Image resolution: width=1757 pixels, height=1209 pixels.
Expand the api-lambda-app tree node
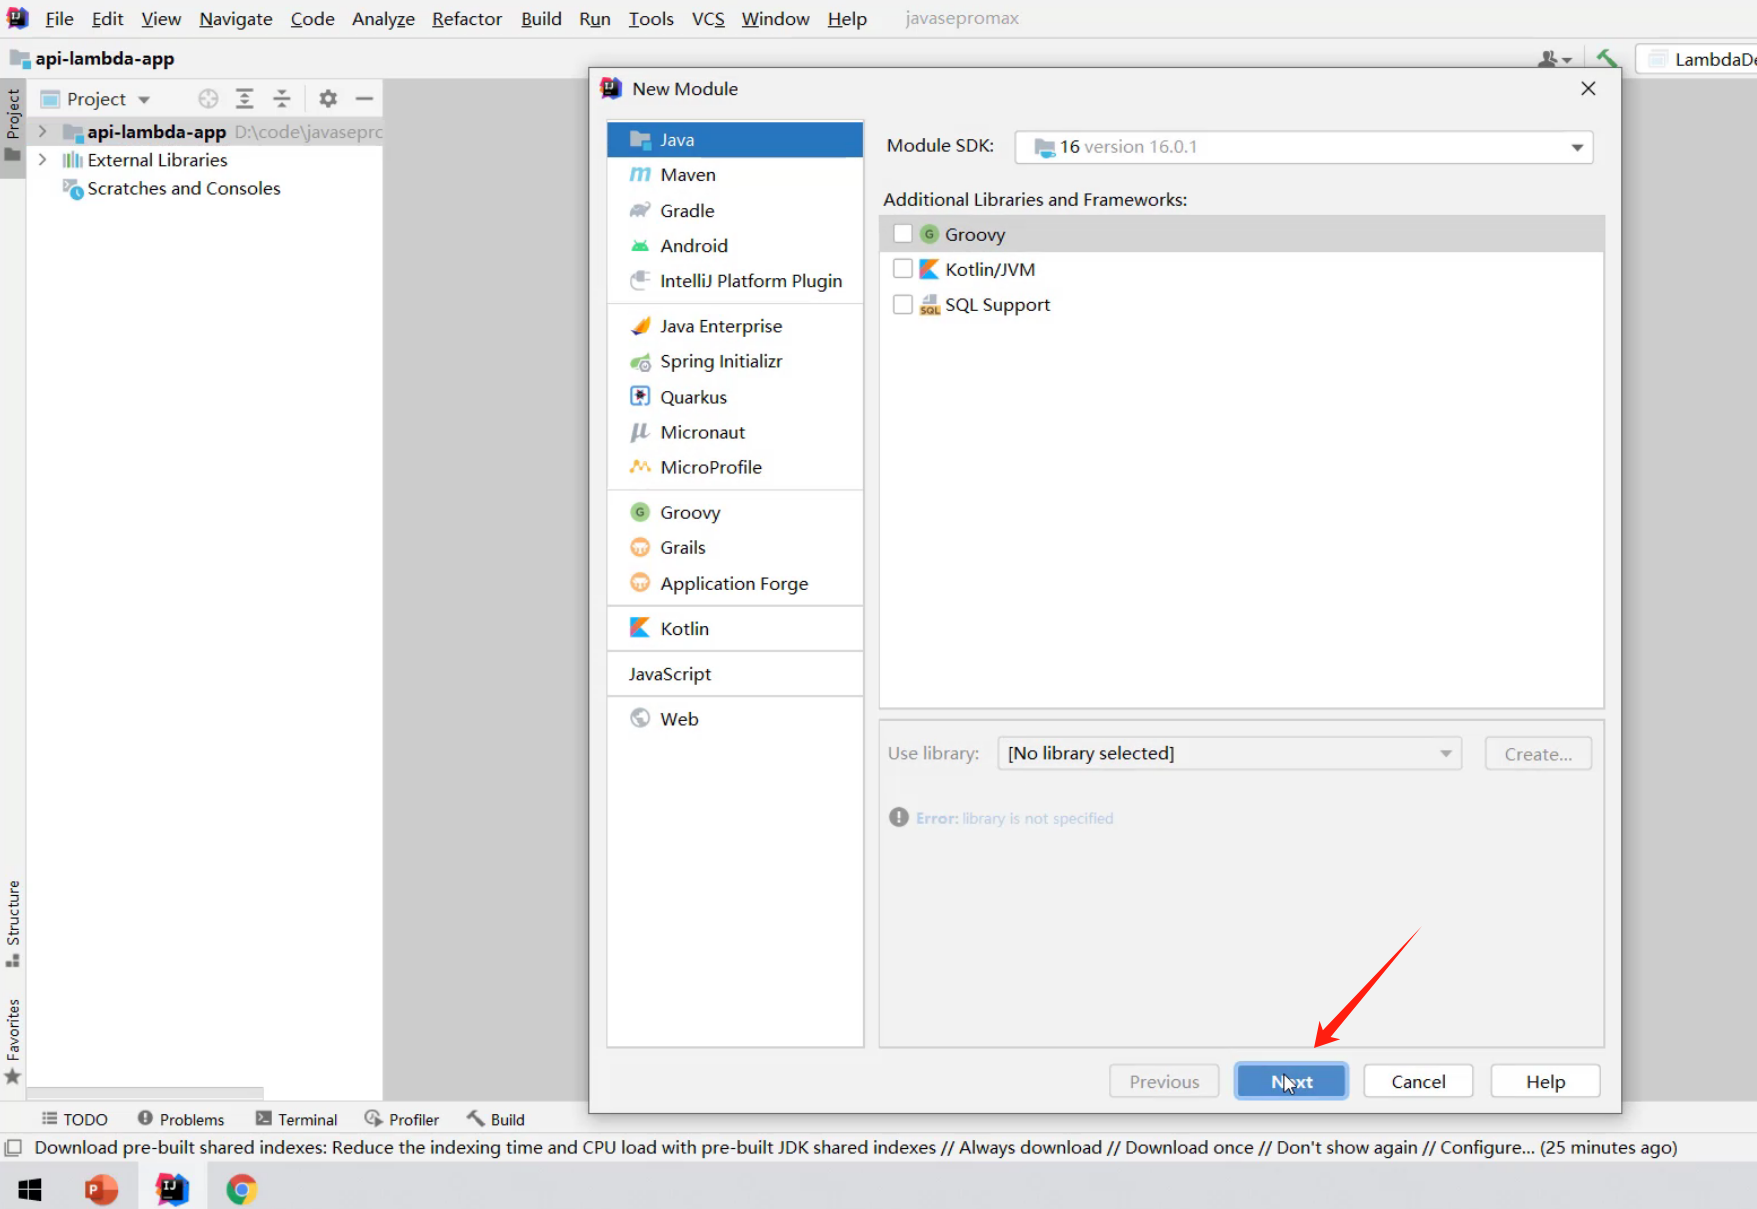tap(42, 131)
